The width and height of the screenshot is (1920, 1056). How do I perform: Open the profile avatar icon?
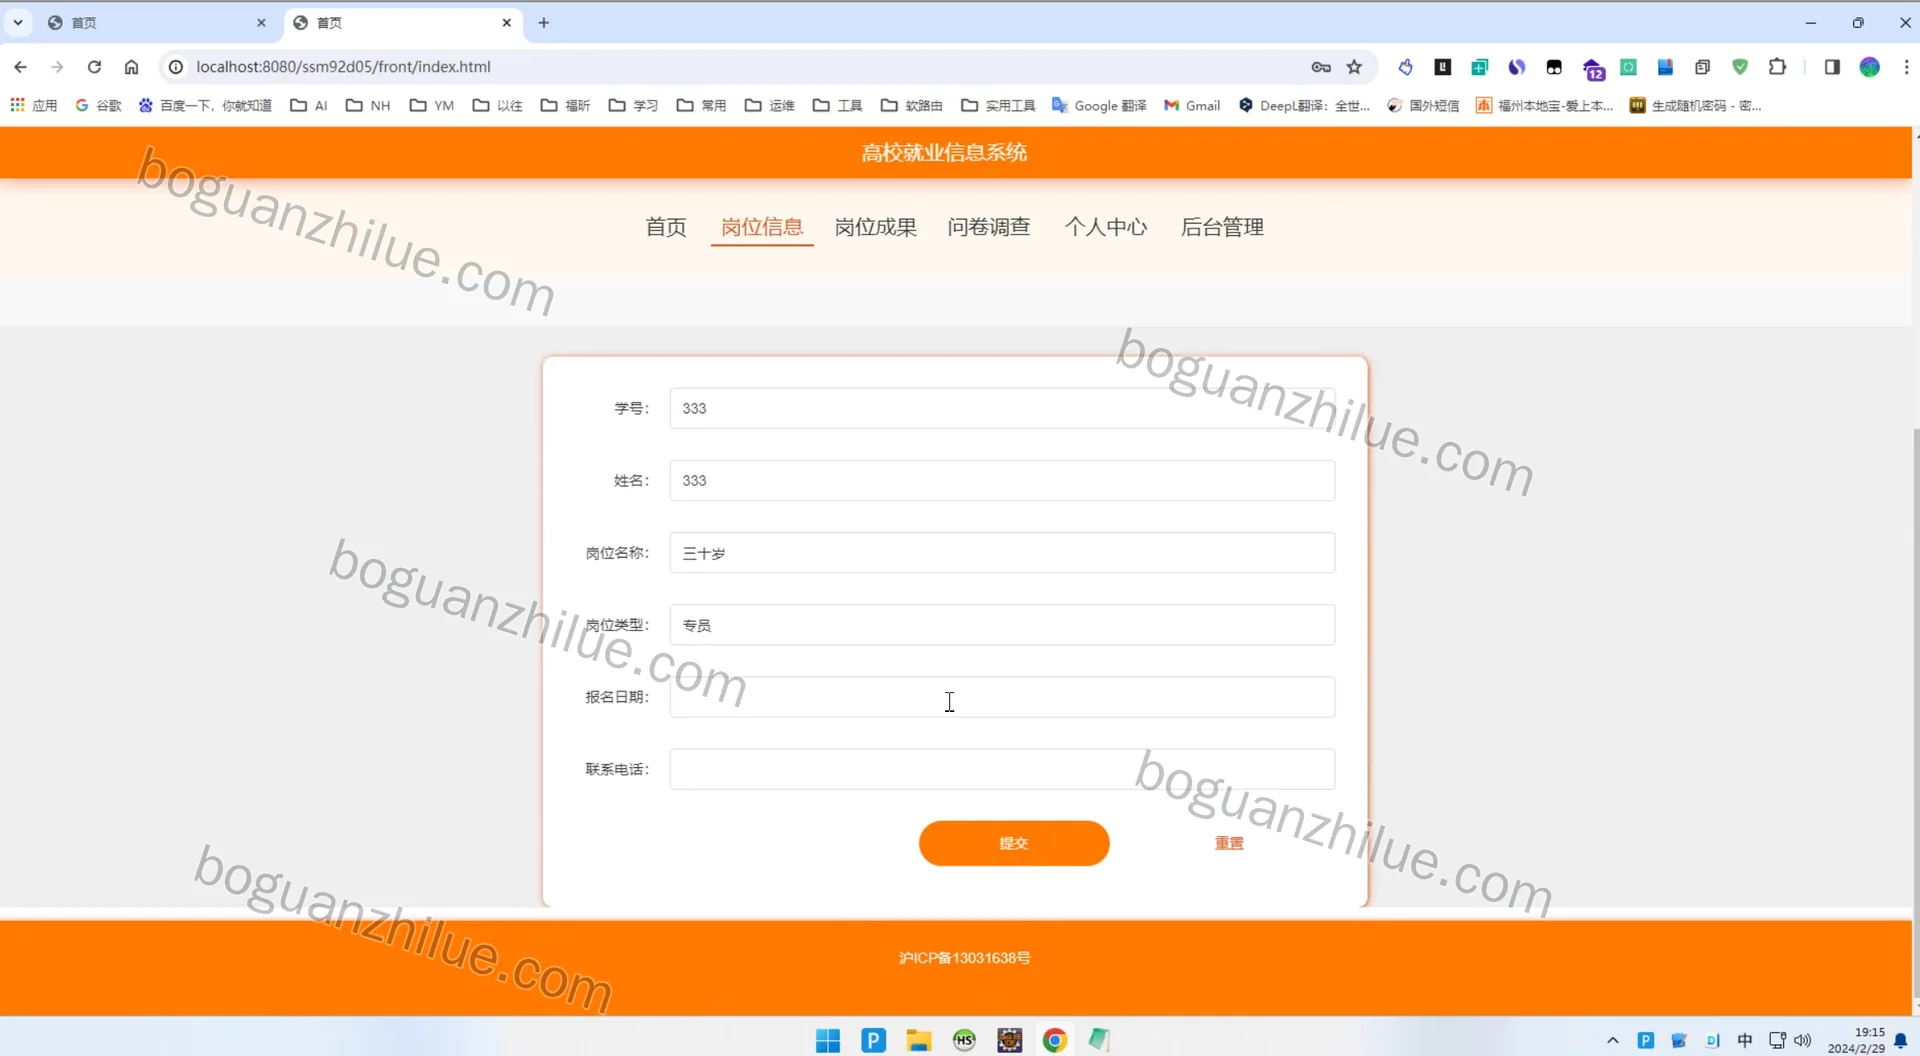pyautogui.click(x=1869, y=67)
